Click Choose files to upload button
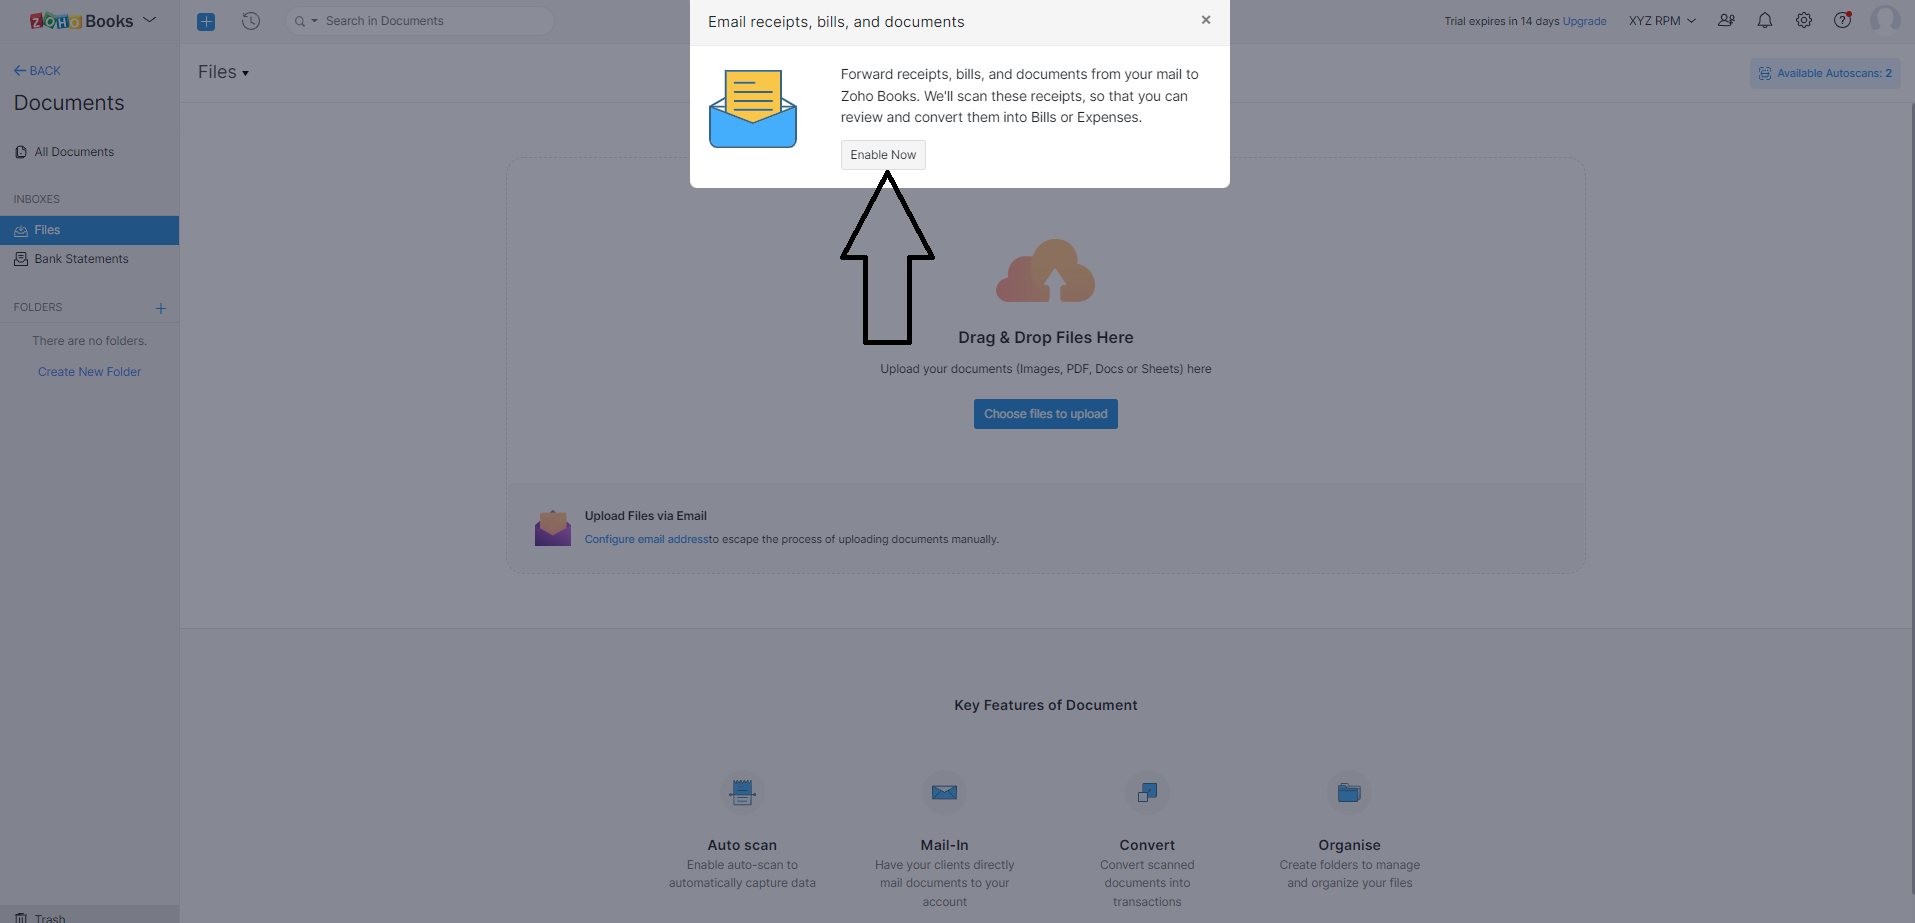This screenshot has height=923, width=1915. (x=1045, y=414)
